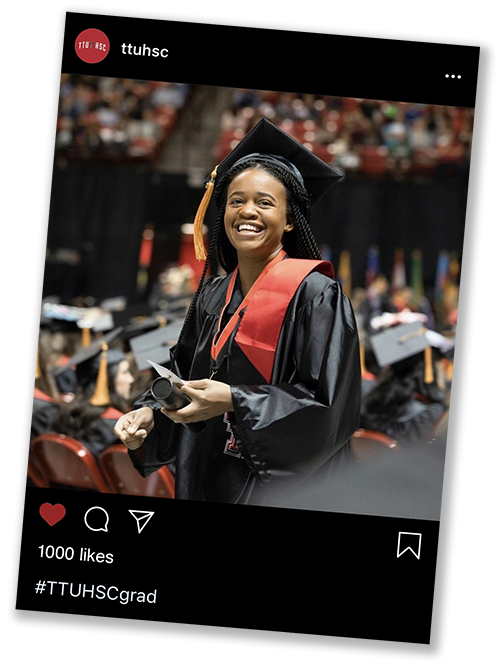Open the ttuhsc username profile link
This screenshot has width=500, height=670.
point(144,50)
